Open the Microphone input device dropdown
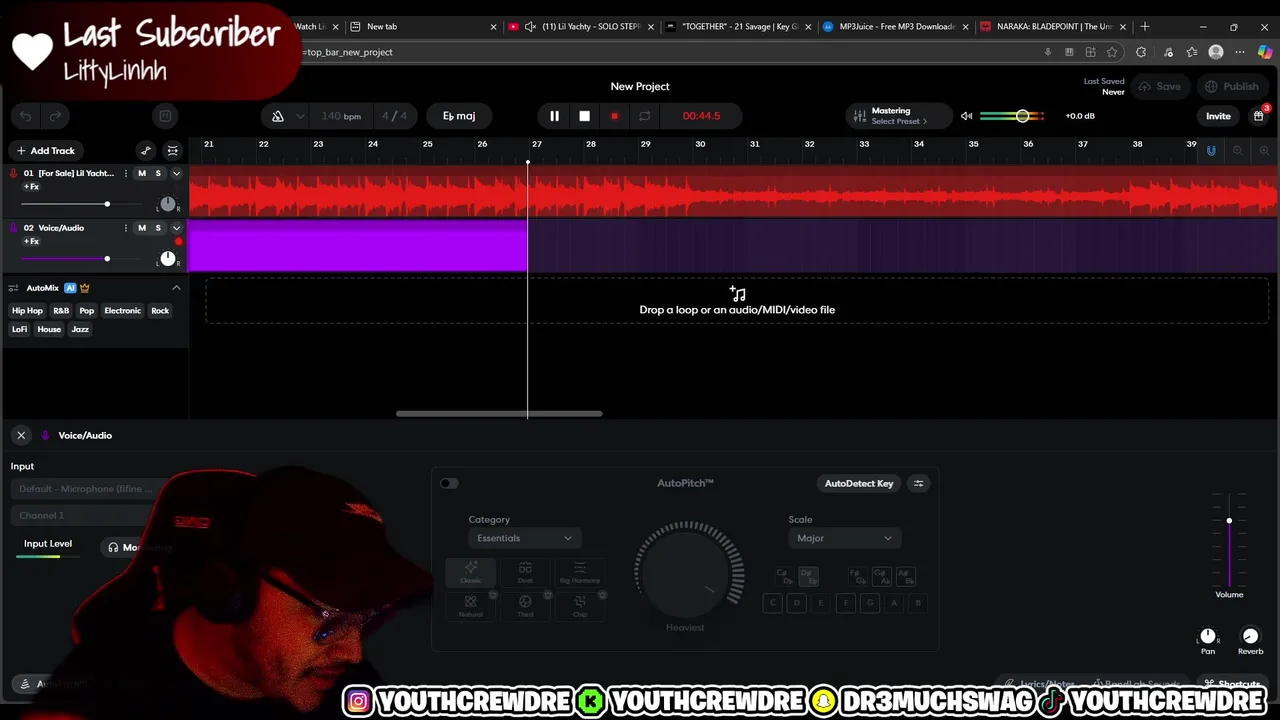 point(86,489)
